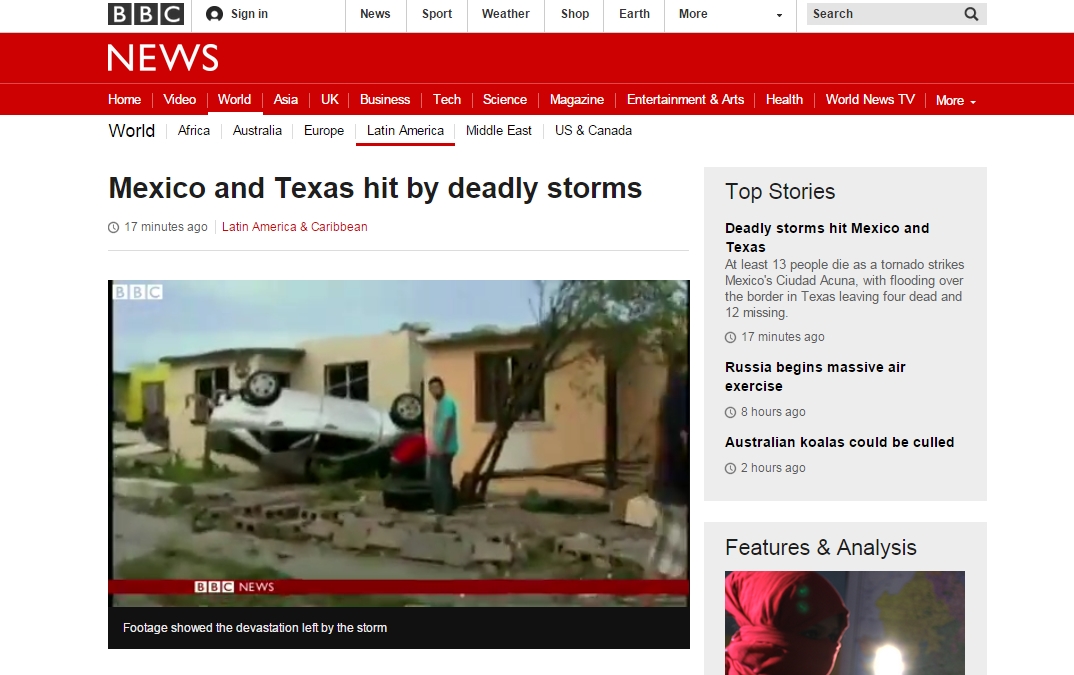Screen dimensions: 1074x675
Task: Select Europe in the World sub-navigation
Action: (324, 130)
